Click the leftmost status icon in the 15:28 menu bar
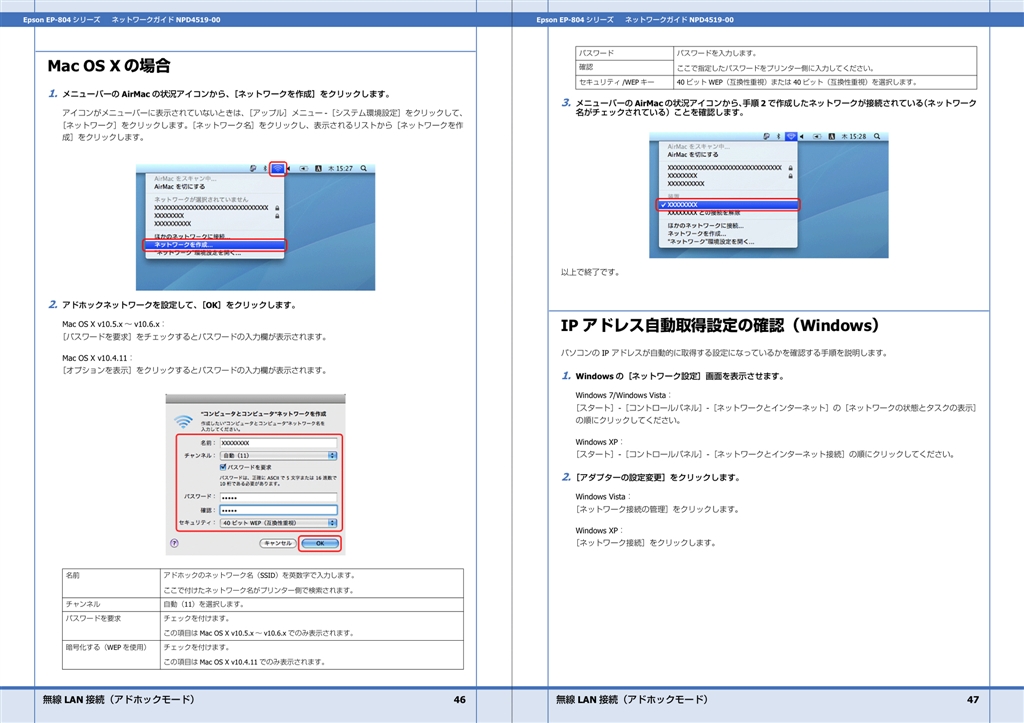Screen dimensions: 1024x723 point(767,137)
